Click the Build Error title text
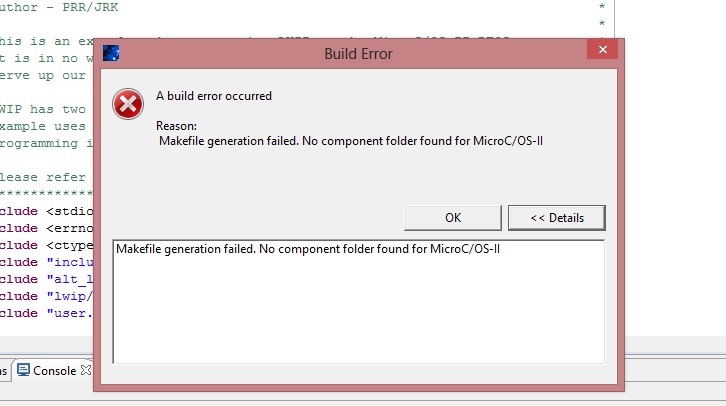Viewport: 726px width, 406px height. tap(359, 53)
